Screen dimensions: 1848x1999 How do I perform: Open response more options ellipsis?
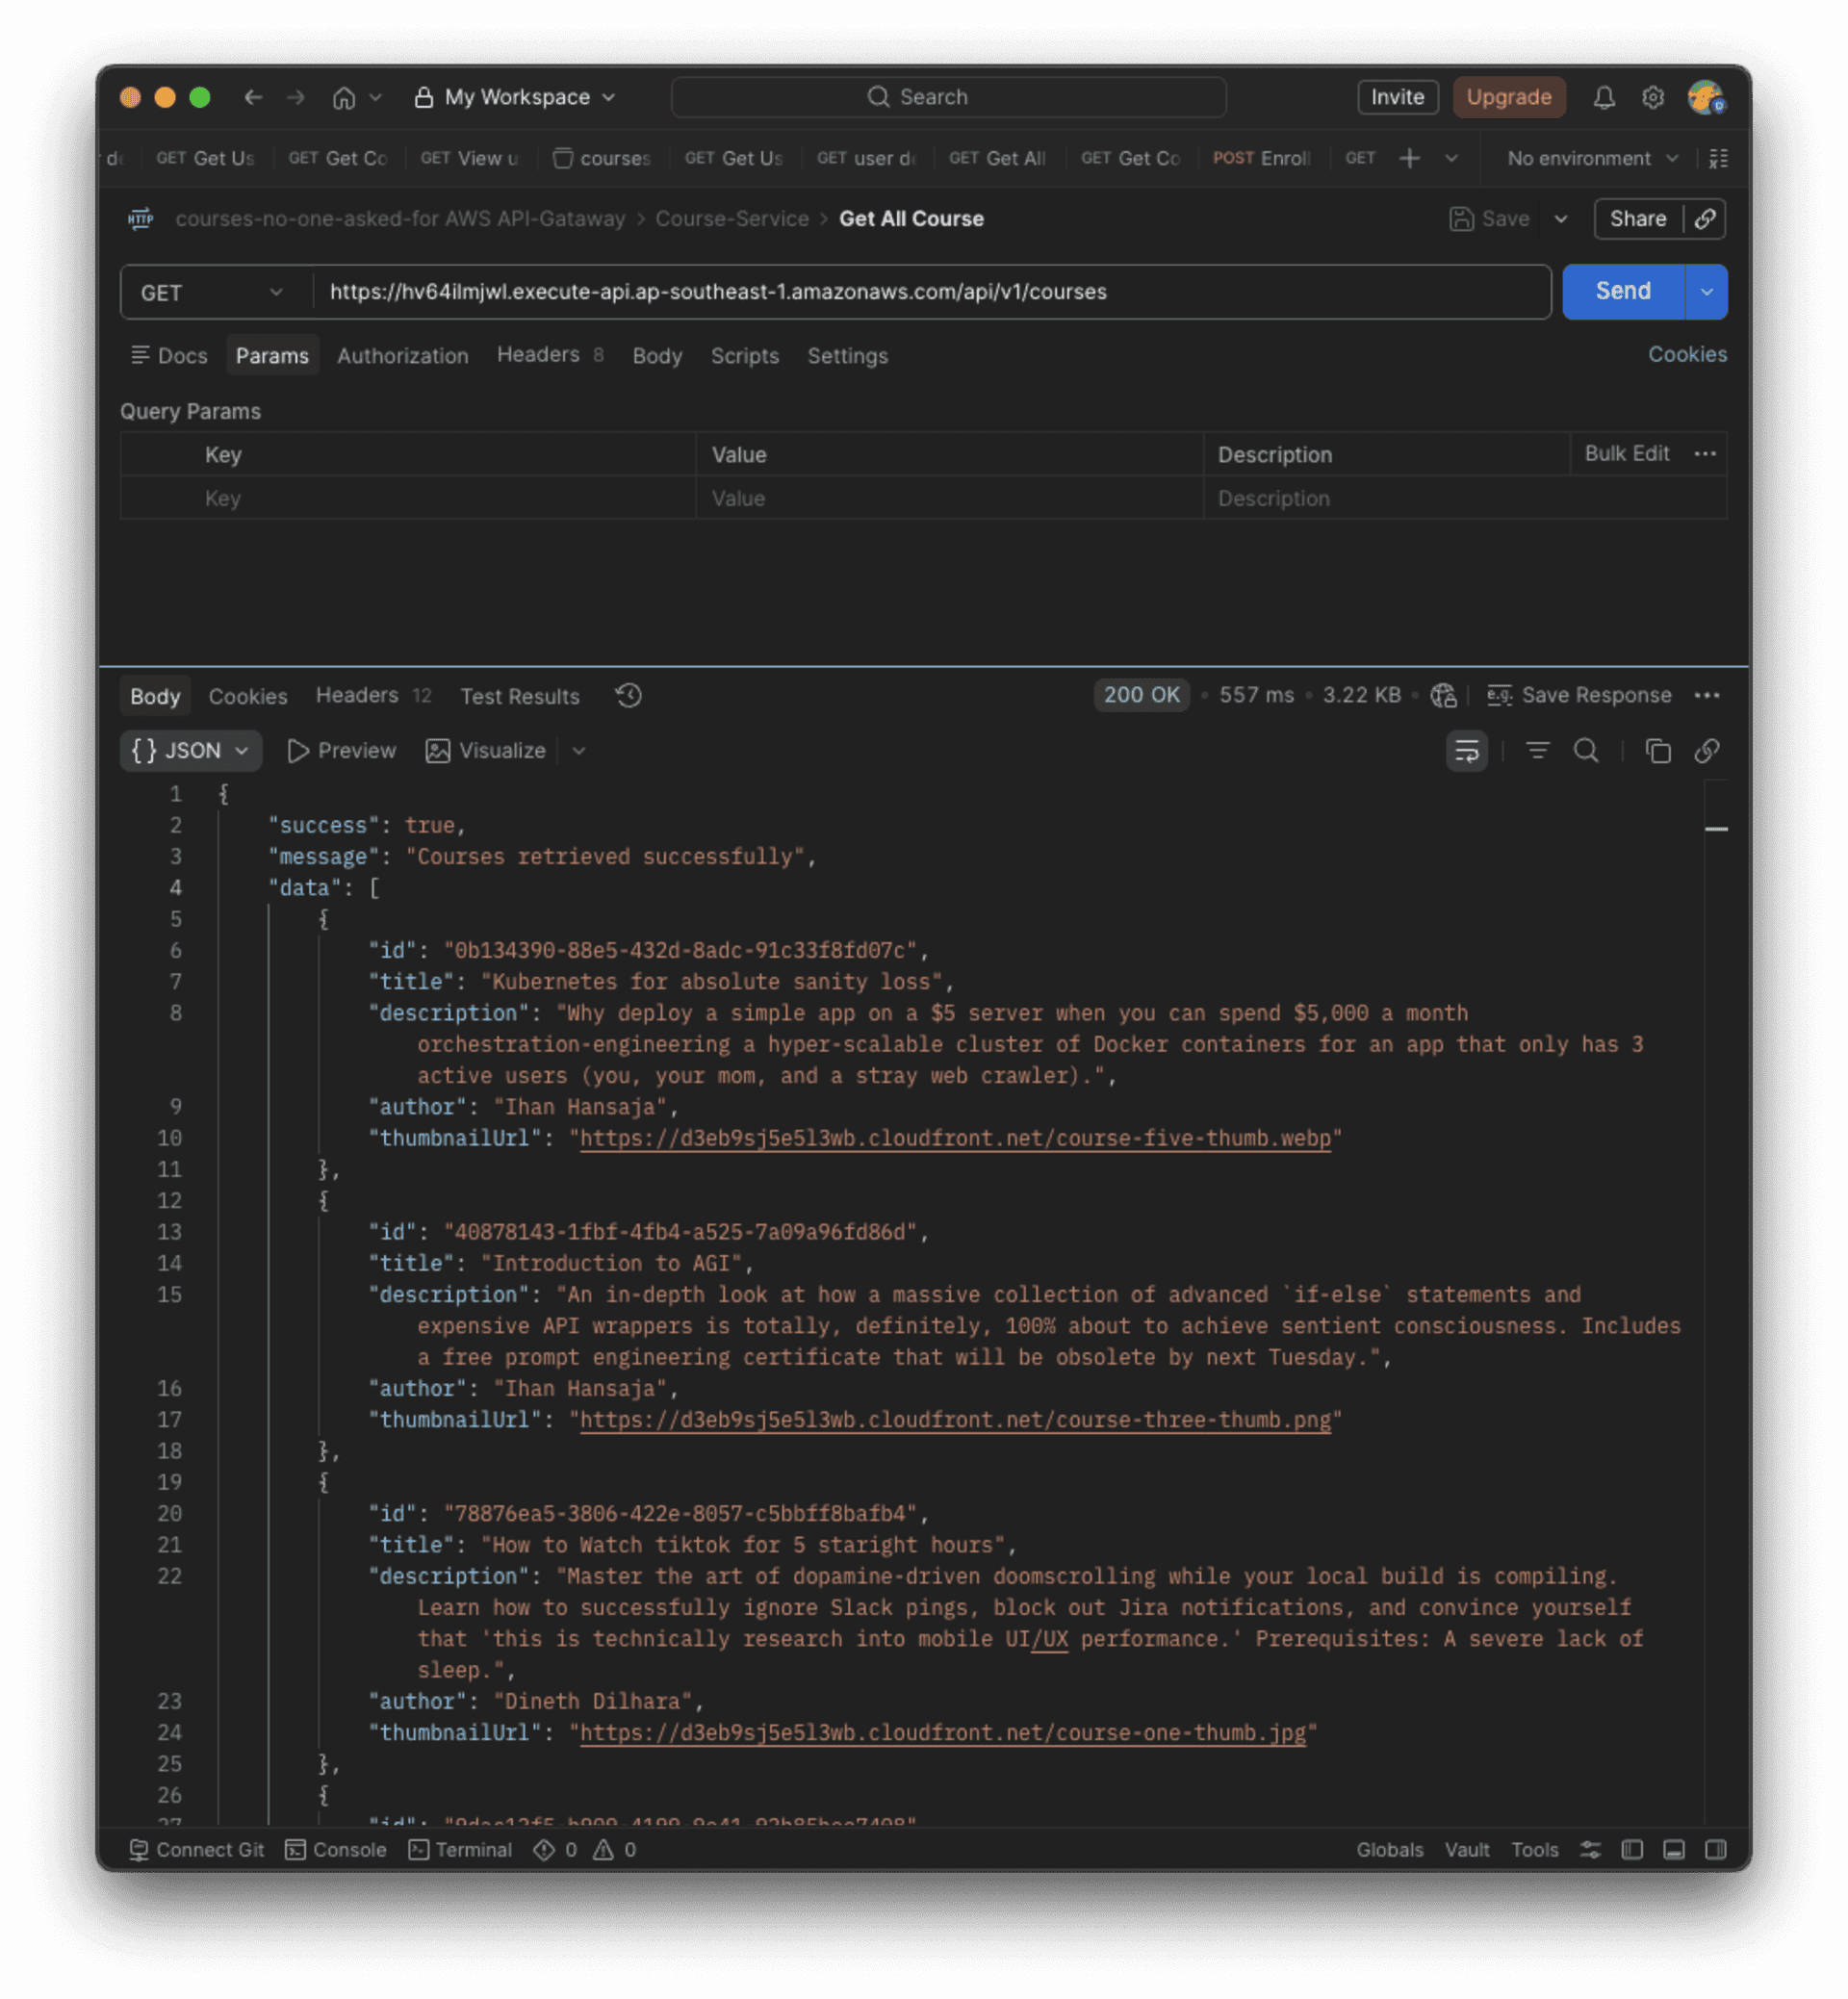1707,696
